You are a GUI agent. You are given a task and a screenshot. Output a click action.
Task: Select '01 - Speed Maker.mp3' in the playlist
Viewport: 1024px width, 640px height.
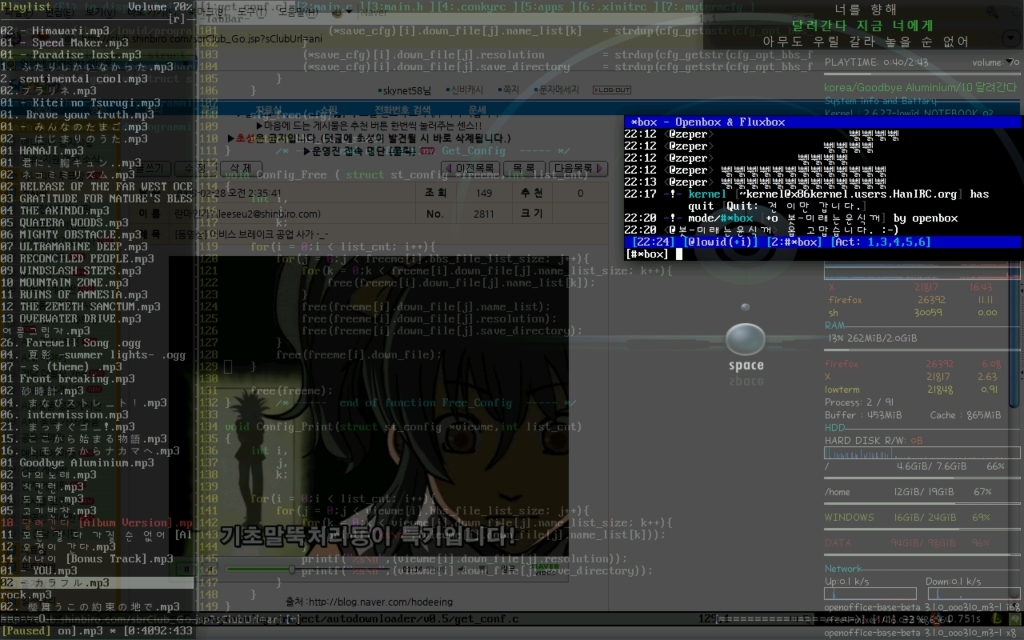click(64, 42)
